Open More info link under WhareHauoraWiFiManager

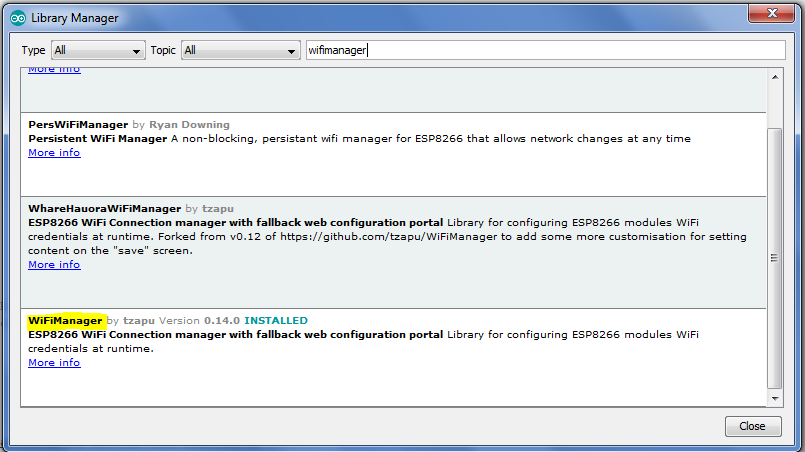pos(54,265)
